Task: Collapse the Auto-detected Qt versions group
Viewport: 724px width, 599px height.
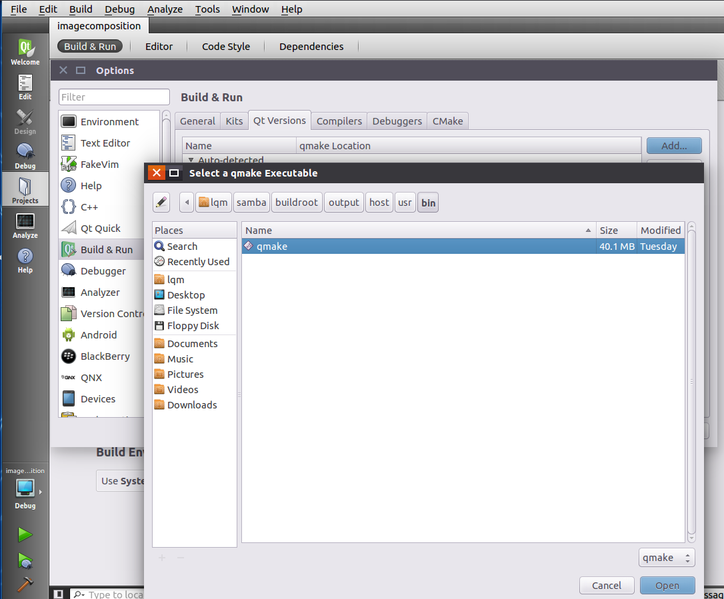Action: tap(191, 160)
